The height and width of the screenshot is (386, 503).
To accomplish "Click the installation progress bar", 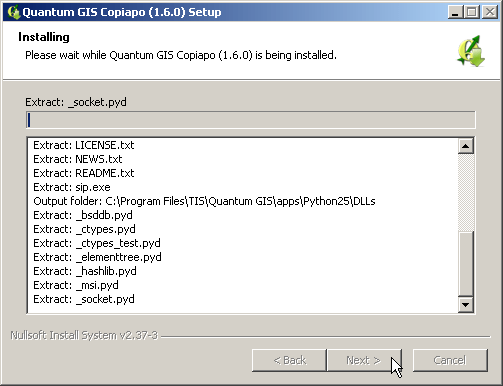I will tap(251, 120).
